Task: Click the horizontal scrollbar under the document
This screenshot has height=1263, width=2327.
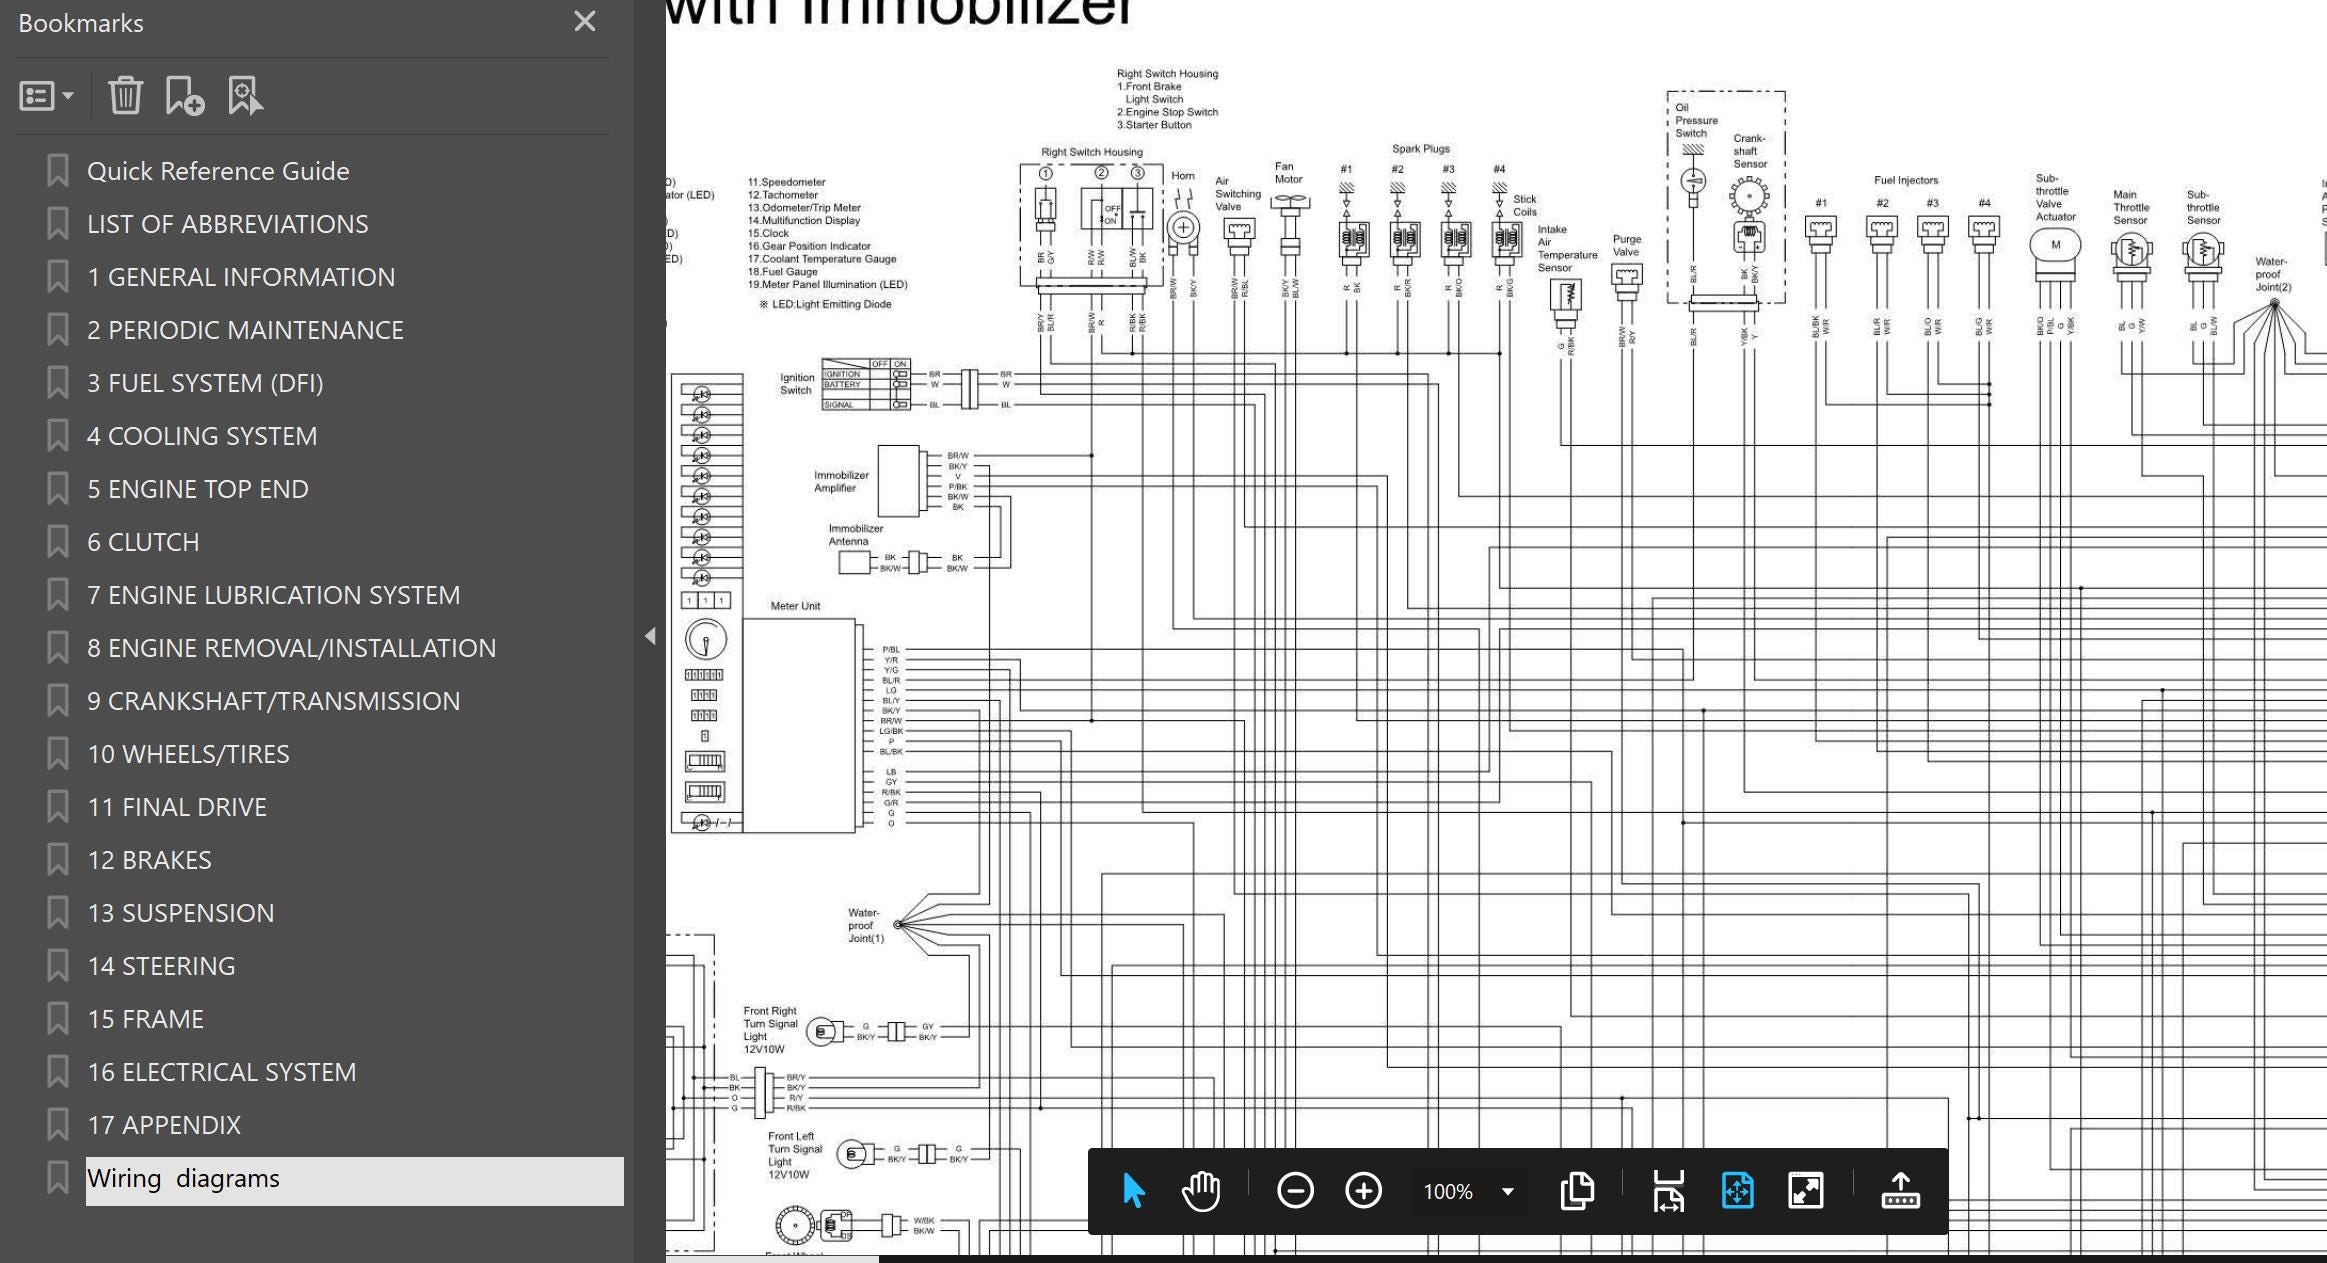Action: pyautogui.click(x=773, y=1259)
